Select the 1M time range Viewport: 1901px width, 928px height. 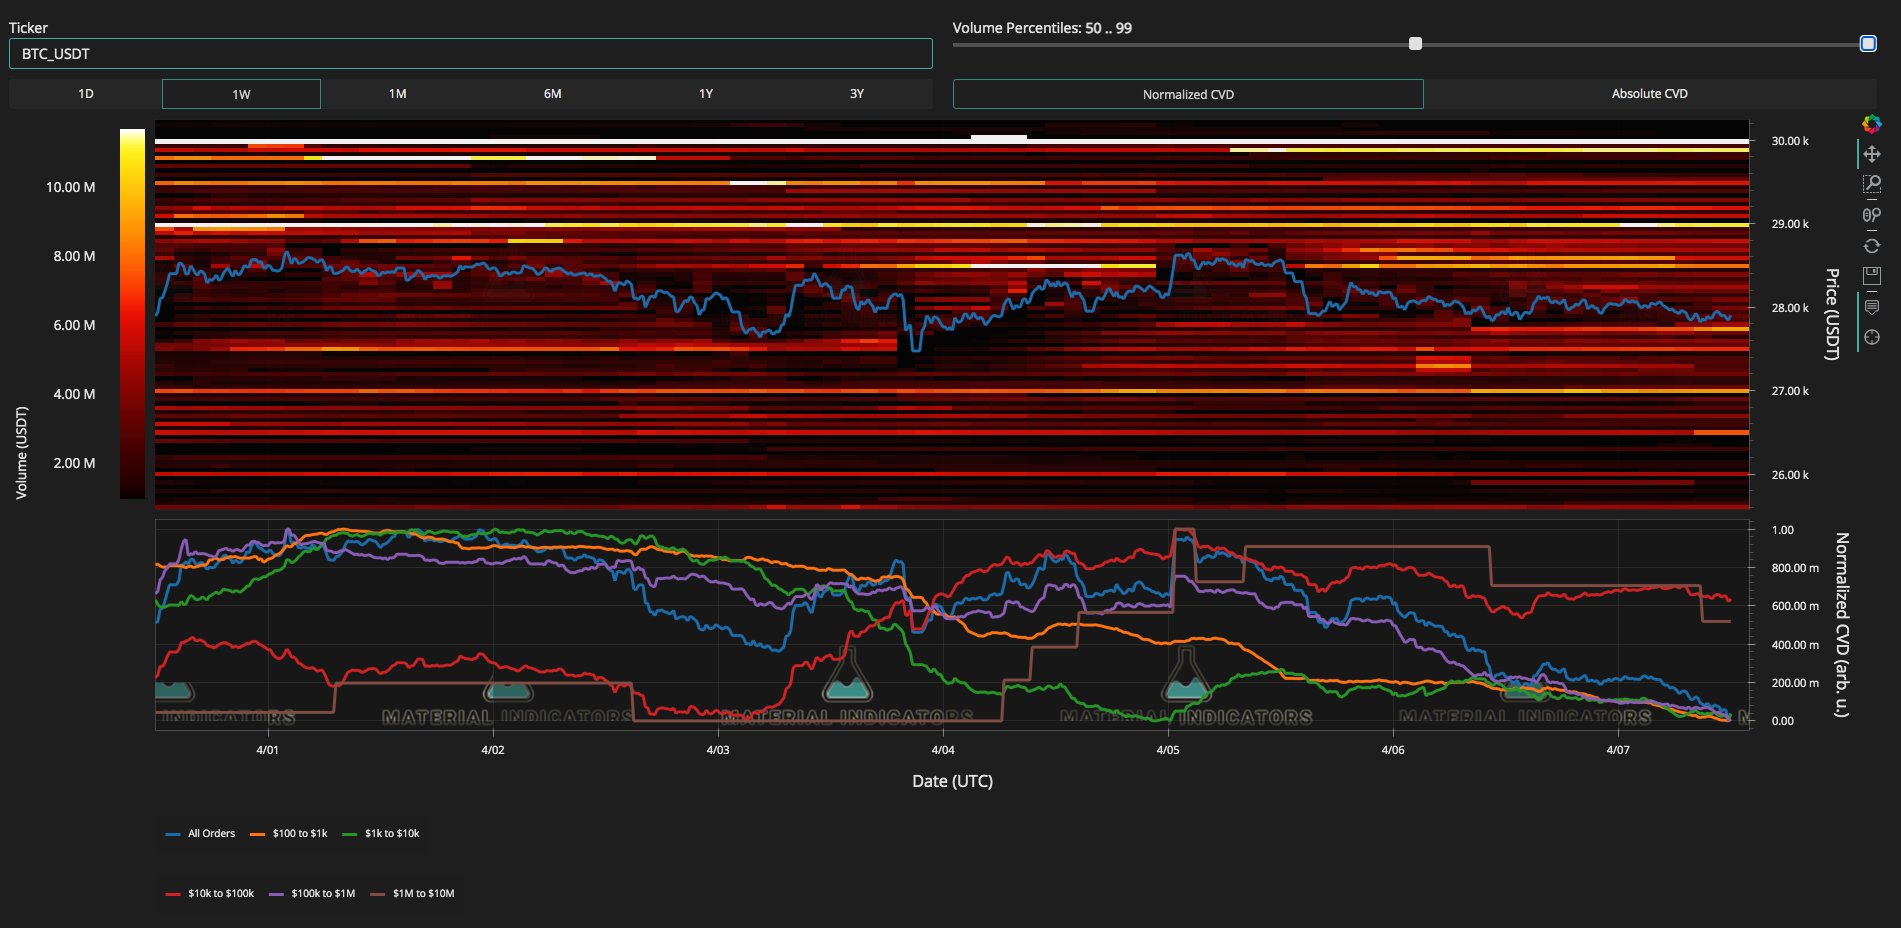point(397,94)
